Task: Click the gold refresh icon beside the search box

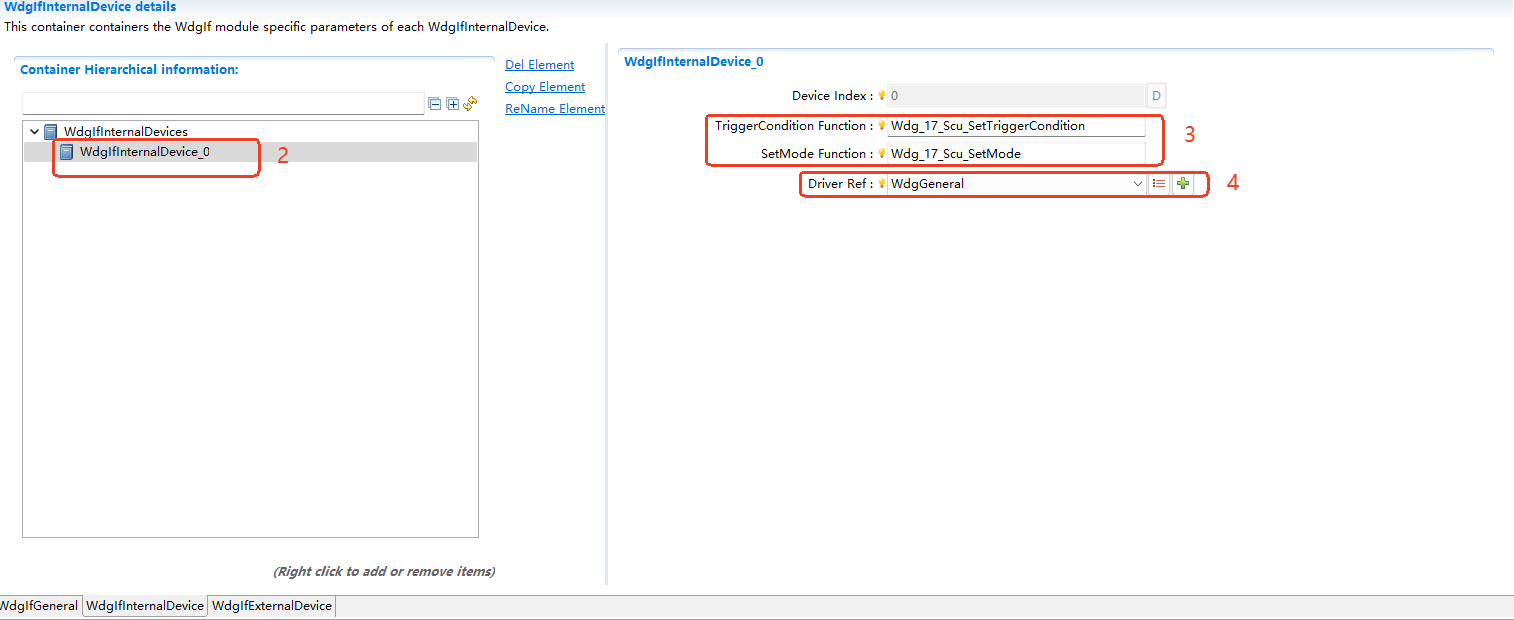Action: (470, 102)
